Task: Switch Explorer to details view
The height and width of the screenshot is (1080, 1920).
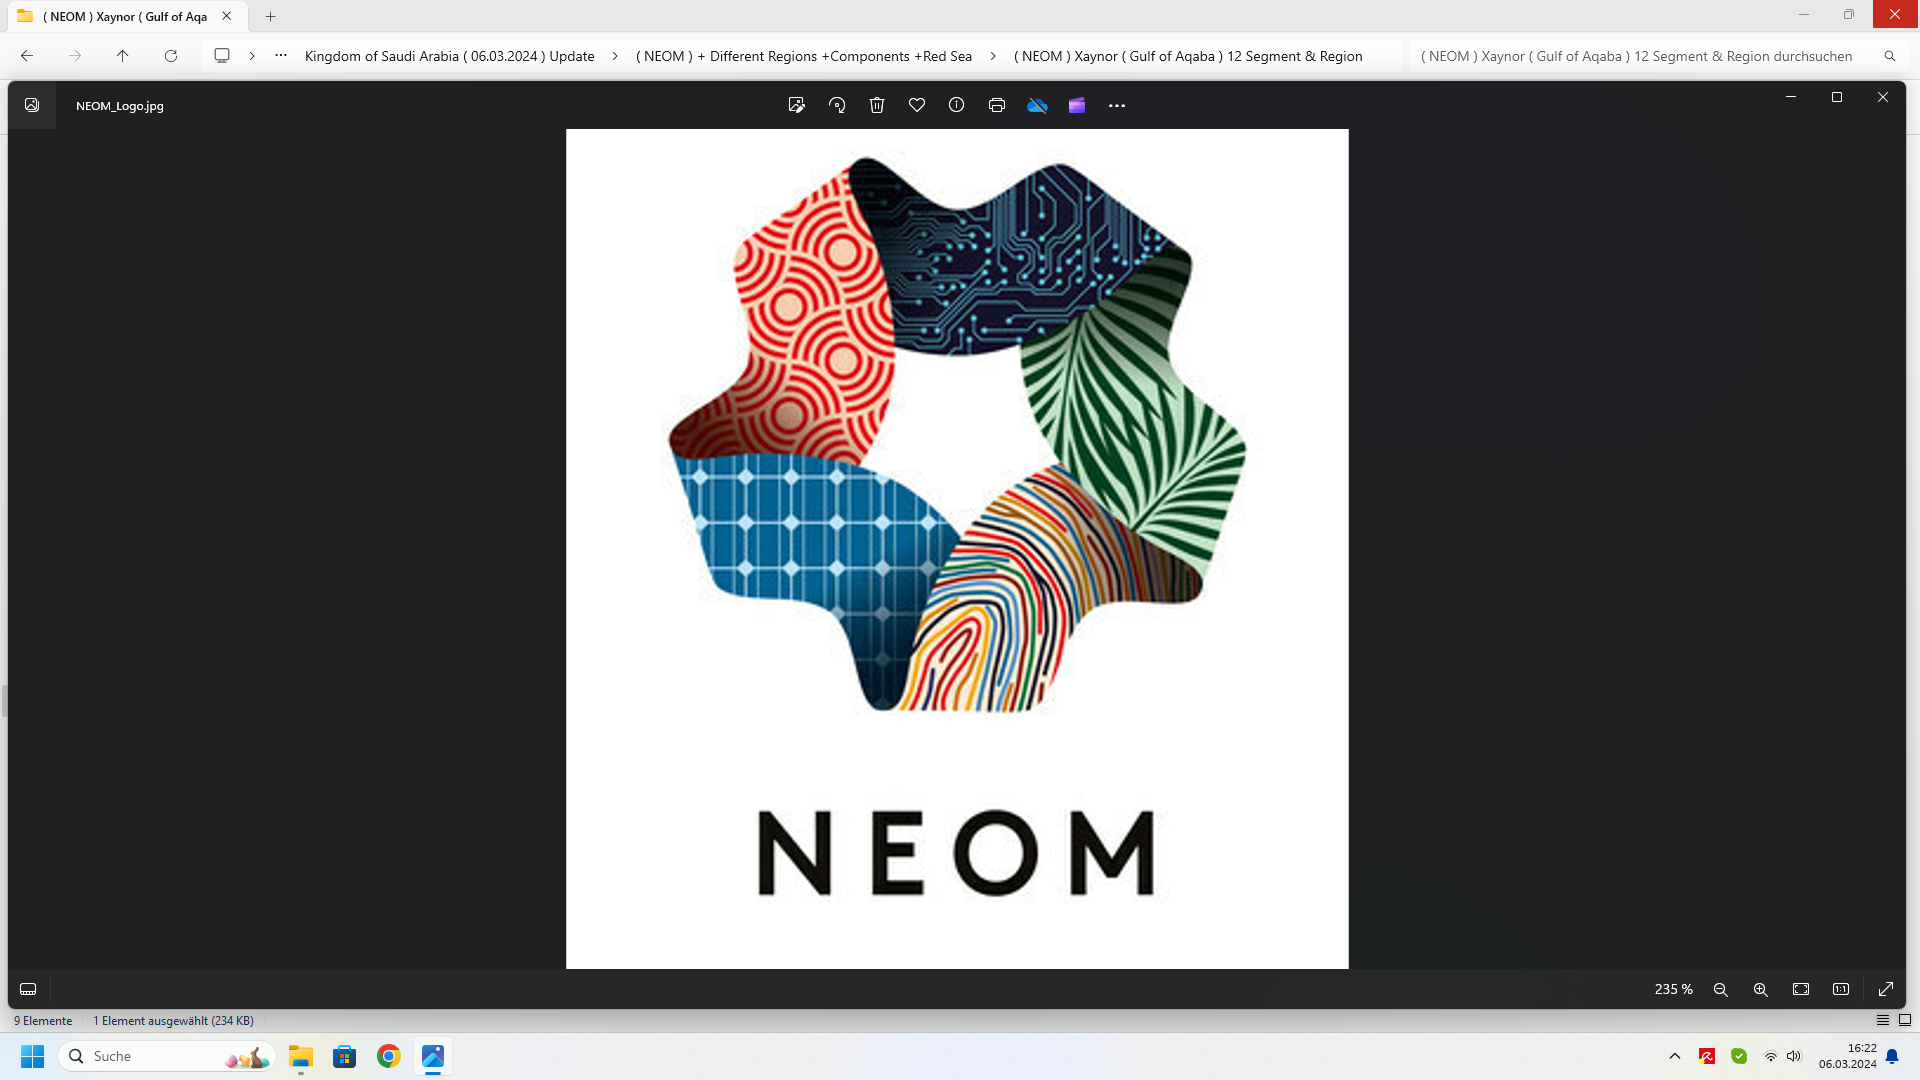Action: point(1883,1020)
